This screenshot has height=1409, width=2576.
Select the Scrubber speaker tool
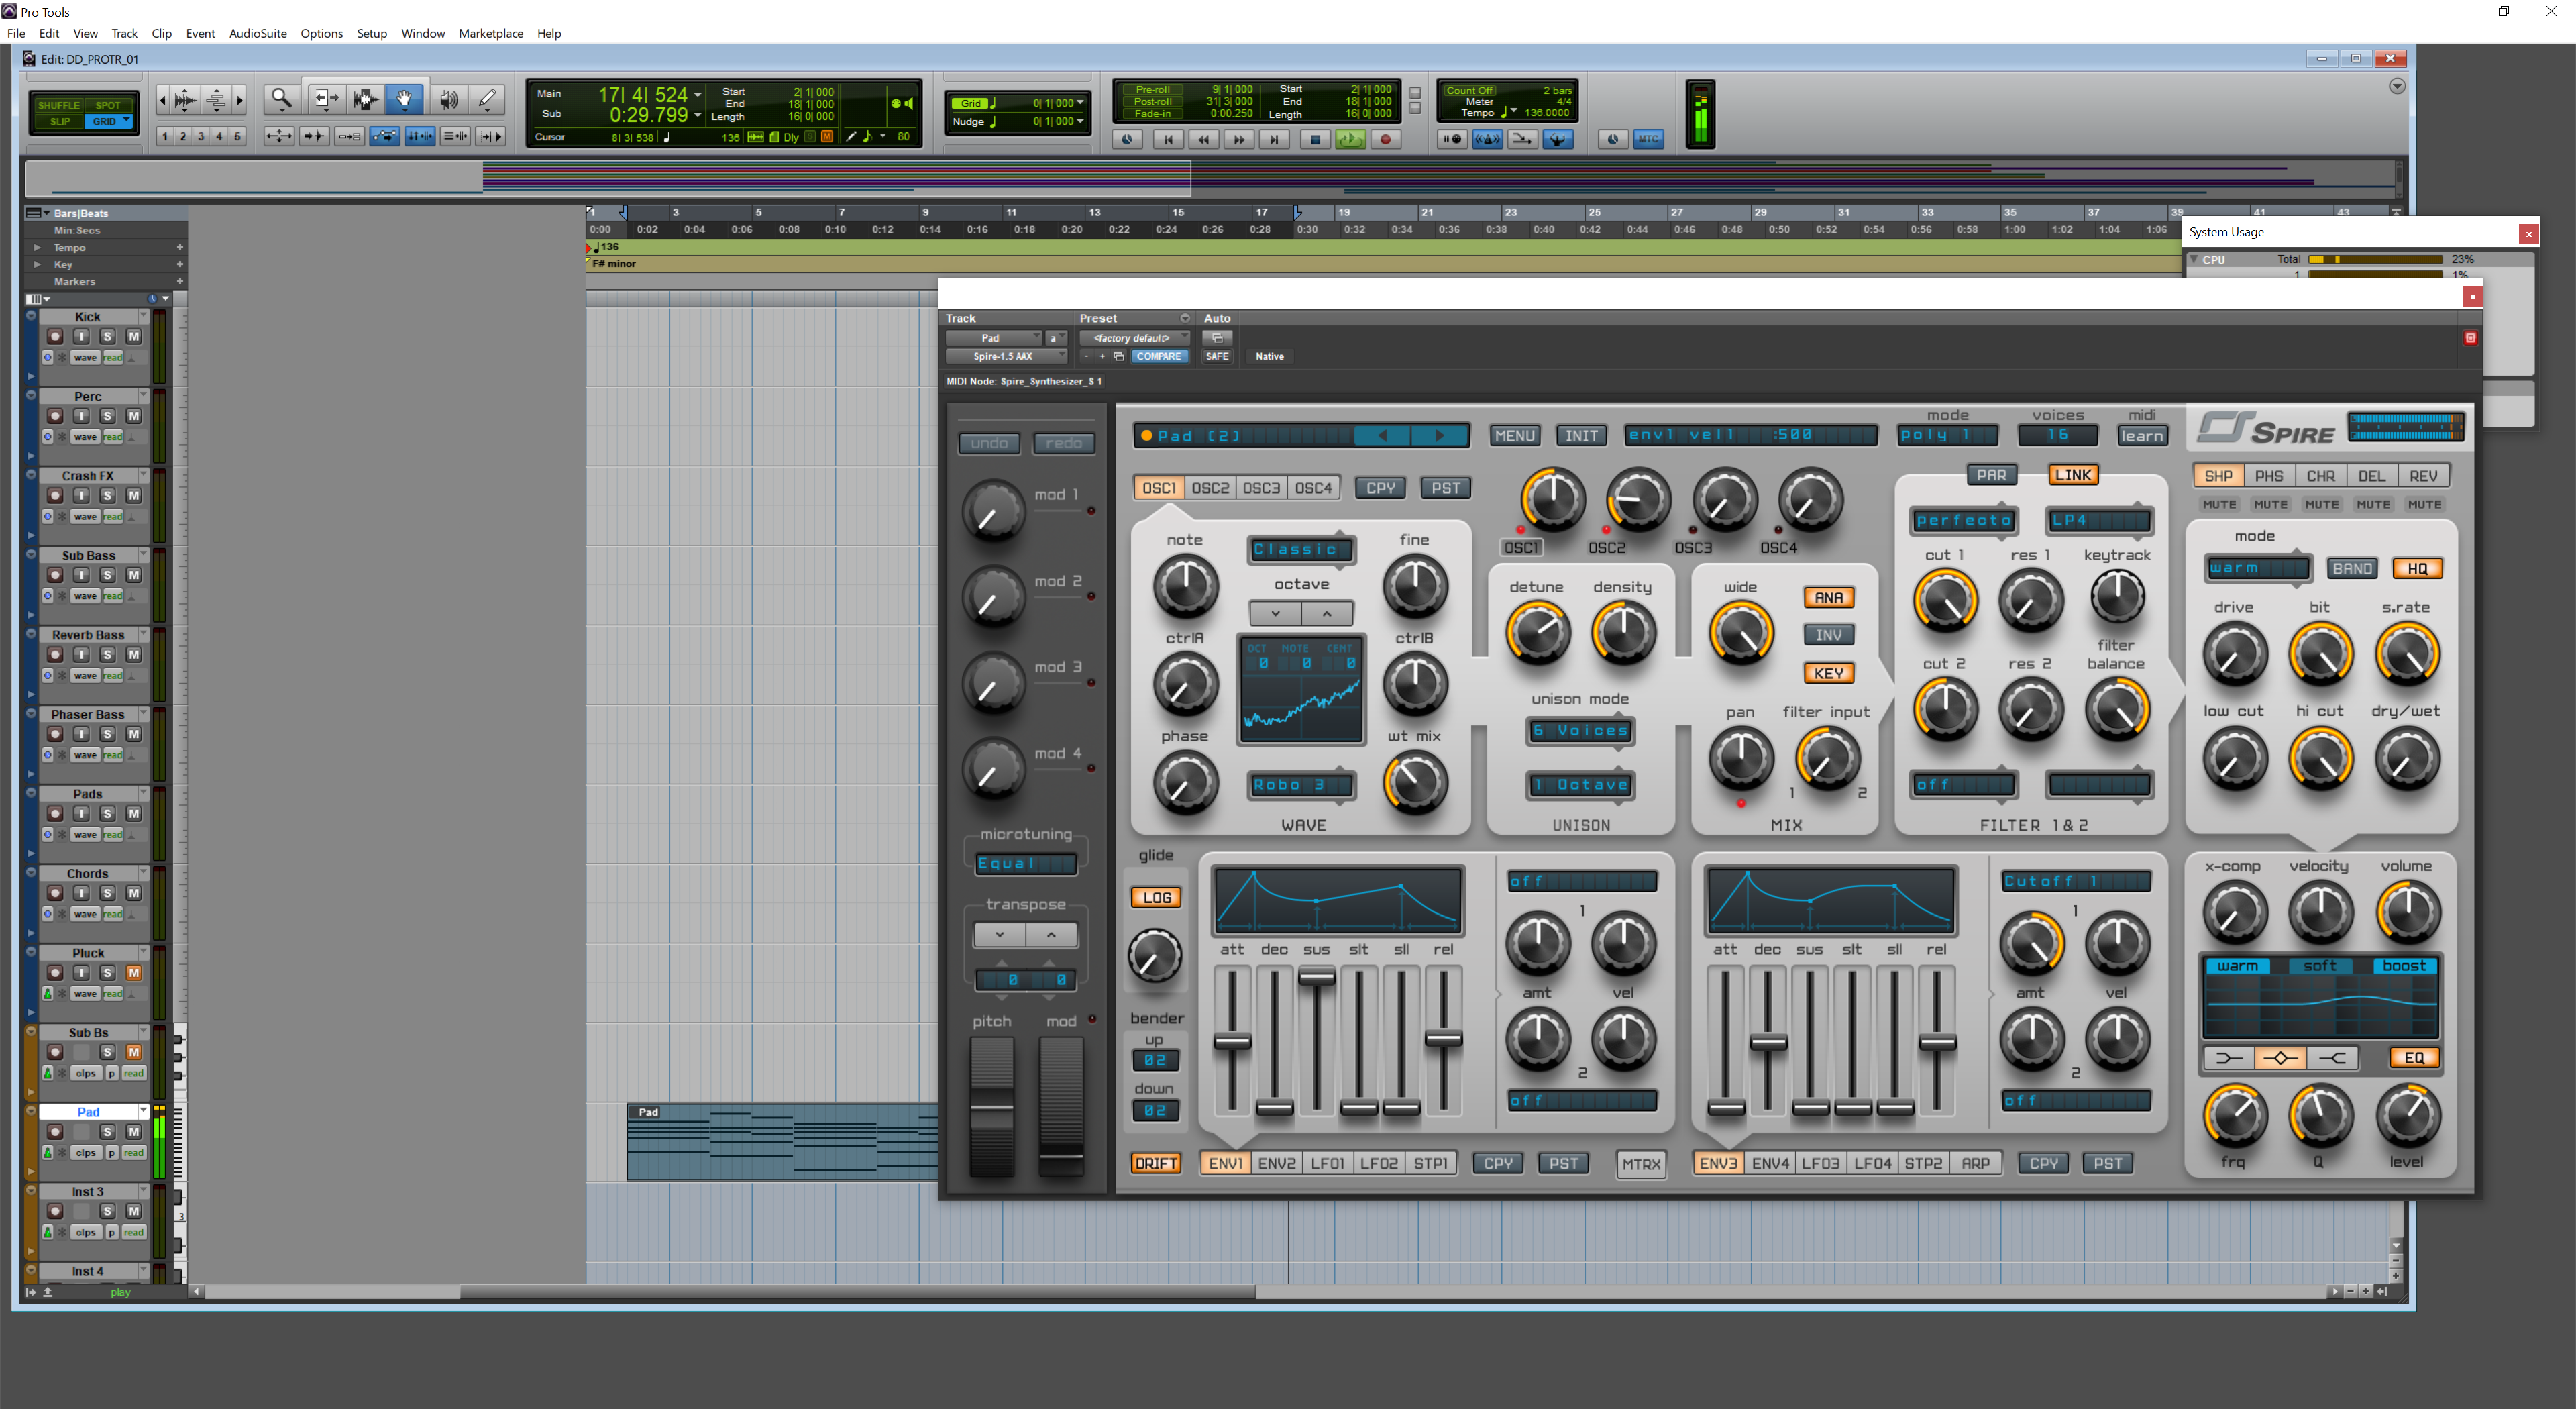448,98
